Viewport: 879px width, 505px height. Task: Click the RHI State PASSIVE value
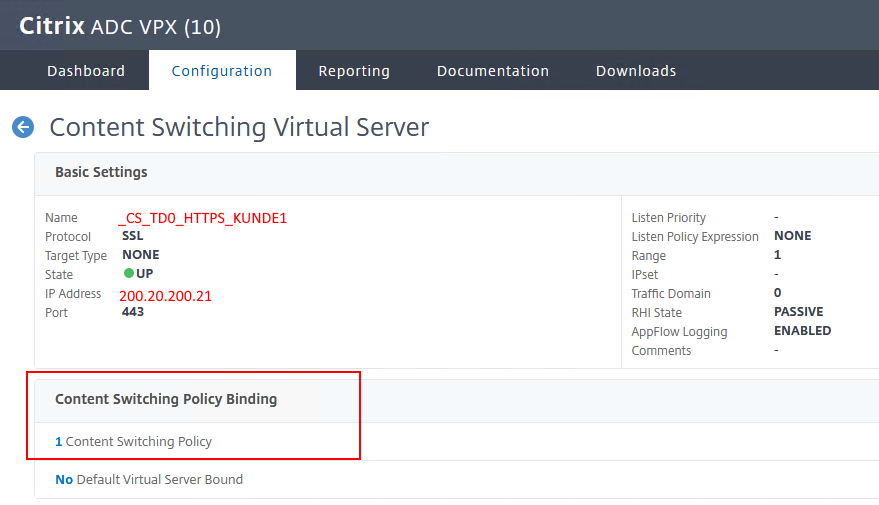click(798, 312)
